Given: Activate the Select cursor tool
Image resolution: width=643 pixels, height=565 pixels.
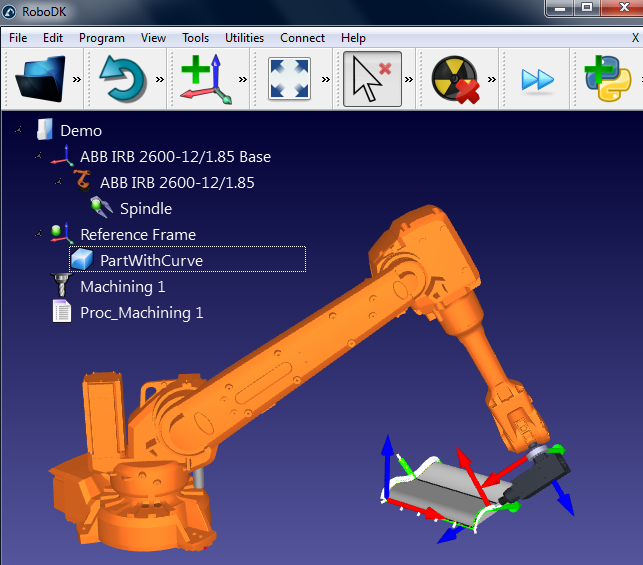Looking at the screenshot, I should click(372, 79).
